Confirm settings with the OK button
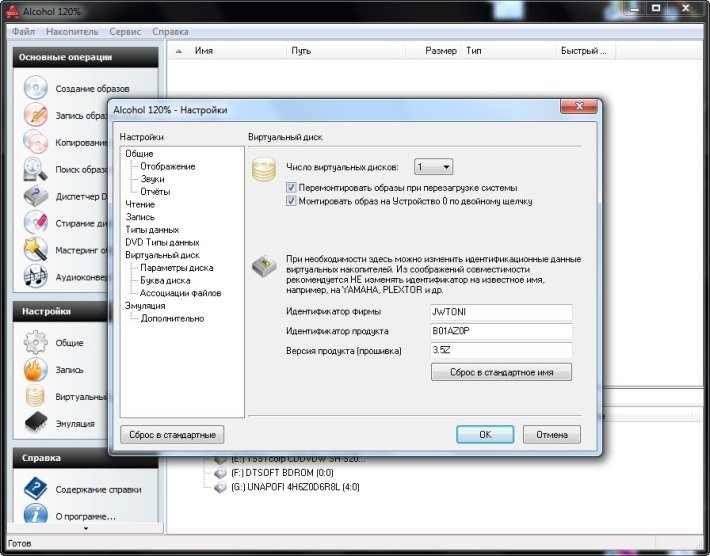Image resolution: width=710 pixels, height=556 pixels. pos(485,435)
